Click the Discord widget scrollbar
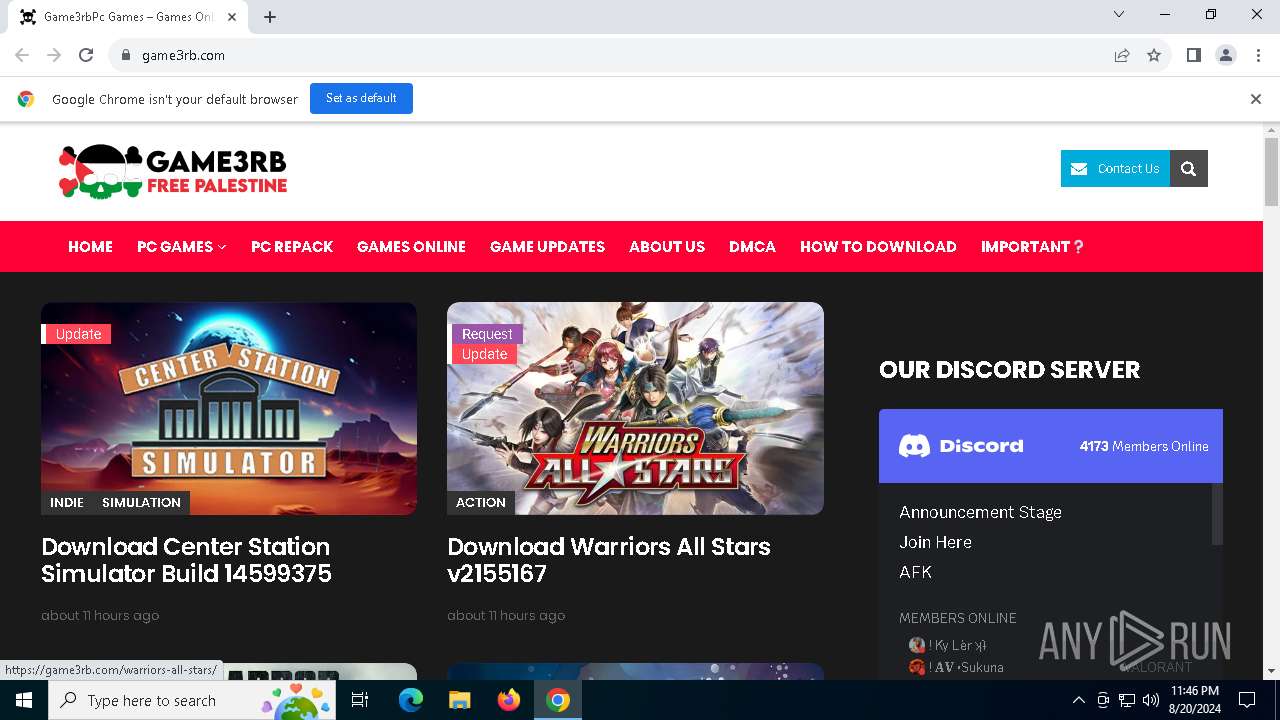Screen dimensions: 1280x720 [x=1217, y=514]
